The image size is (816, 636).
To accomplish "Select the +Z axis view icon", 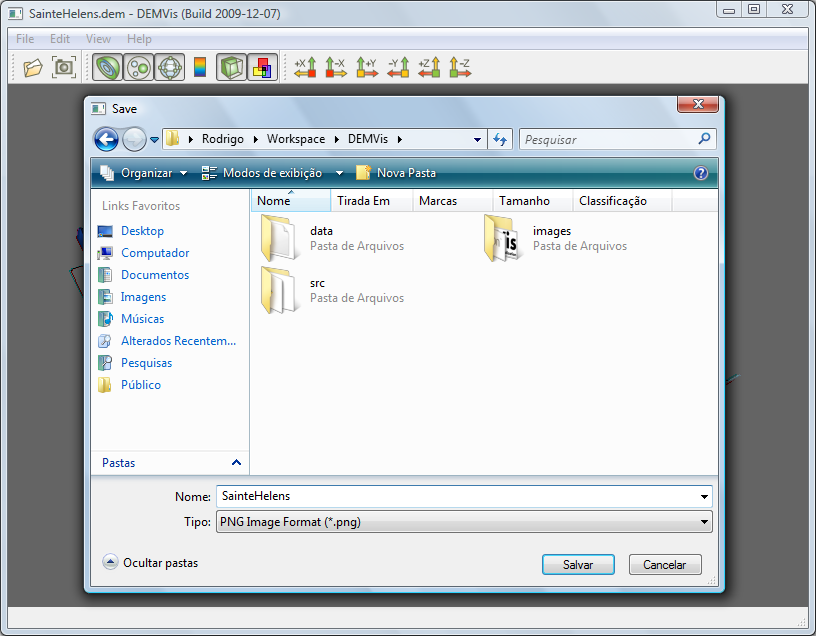I will [429, 68].
